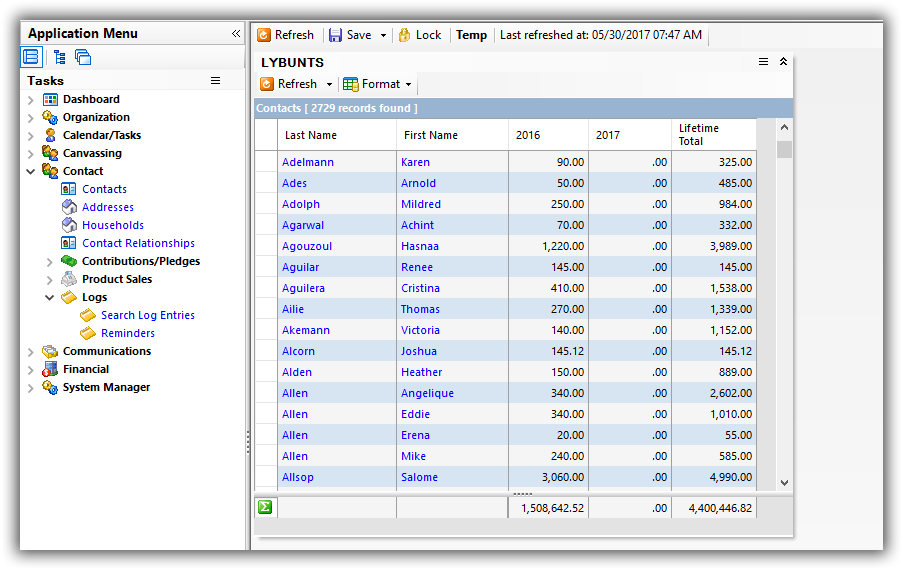Viewport: 903px width, 570px height.
Task: Click the green sigma totals icon
Action: tap(265, 507)
